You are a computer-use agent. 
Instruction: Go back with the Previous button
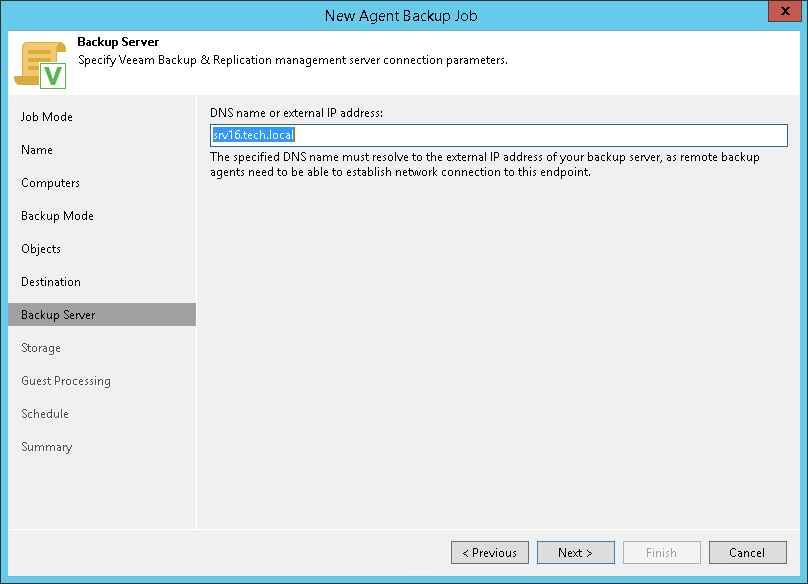[490, 553]
